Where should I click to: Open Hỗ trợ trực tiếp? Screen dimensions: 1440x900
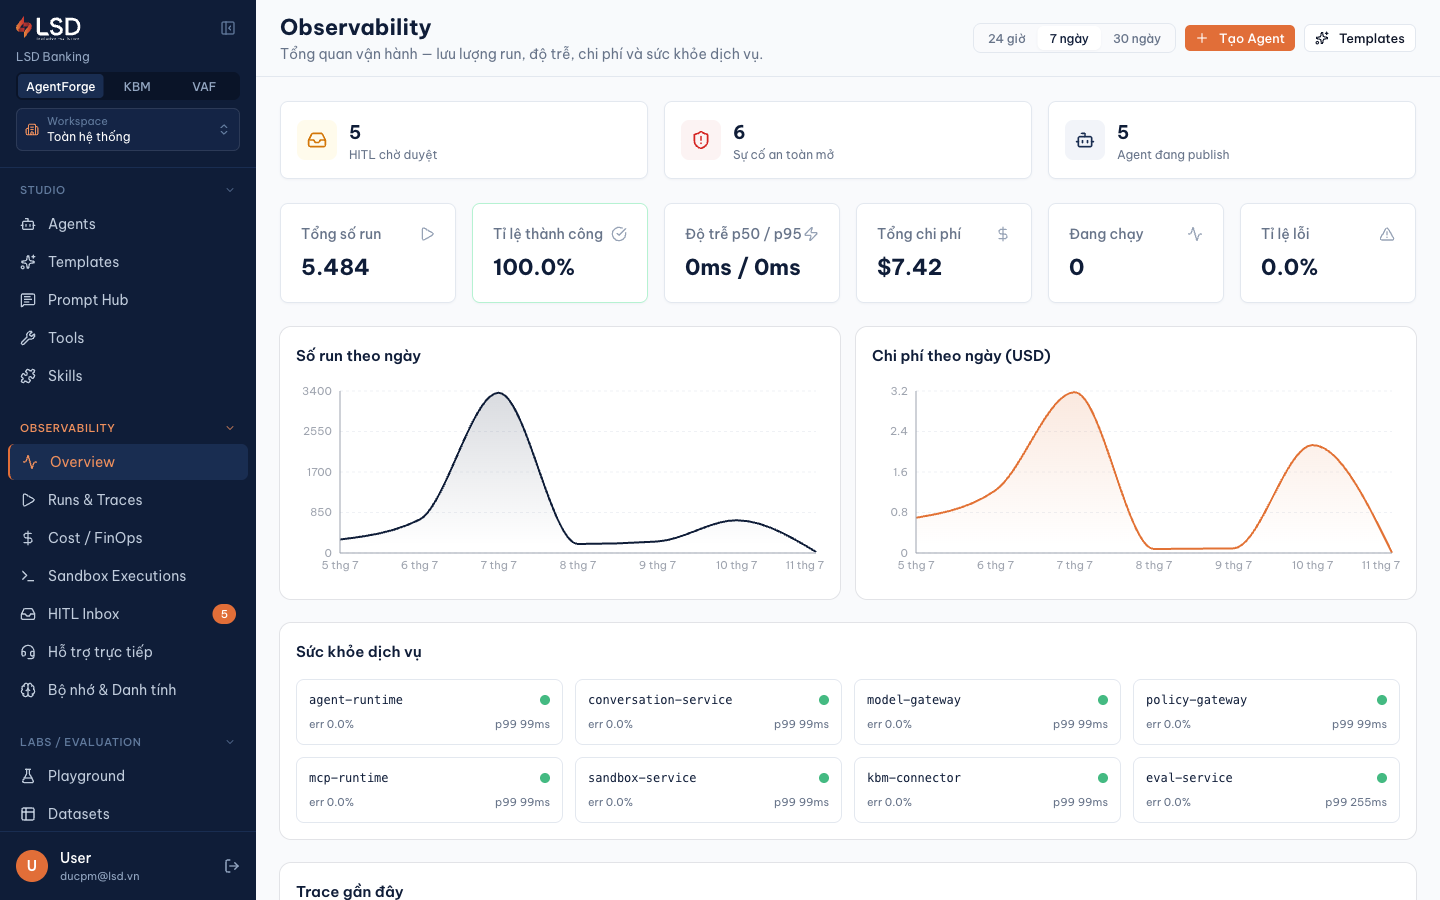(x=128, y=652)
